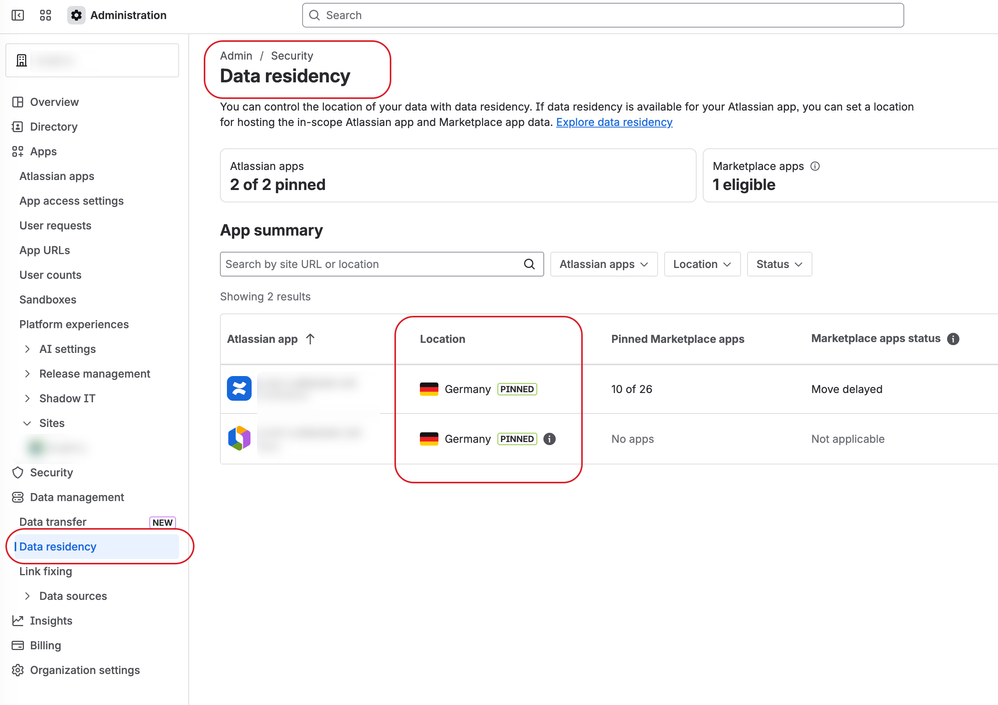998x705 pixels.
Task: Click the Administration gear icon
Action: (x=76, y=15)
